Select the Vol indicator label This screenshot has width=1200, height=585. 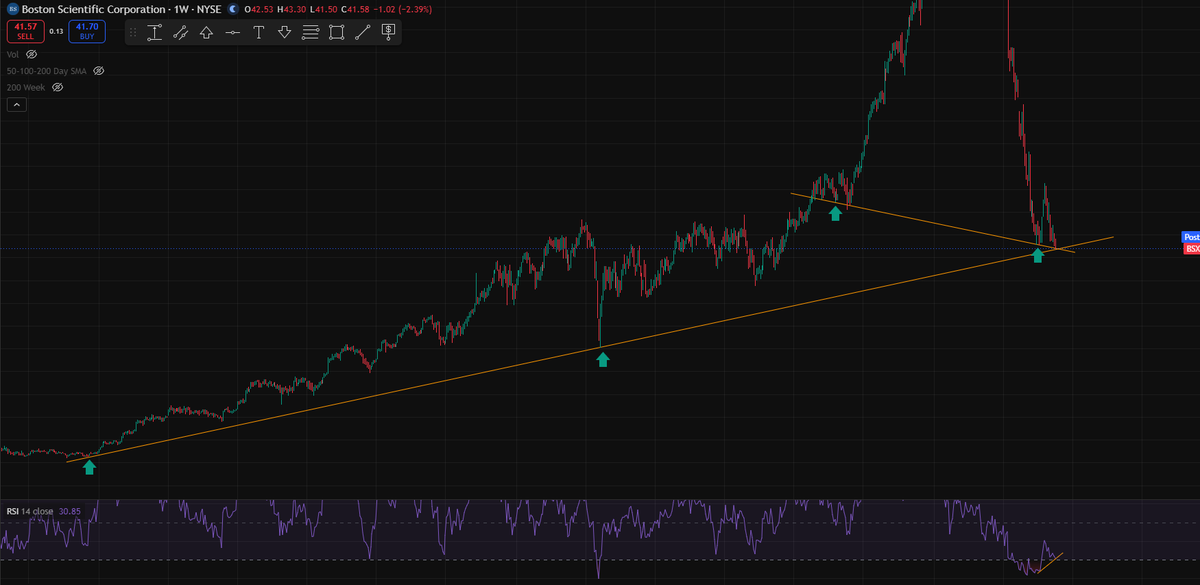(x=12, y=54)
